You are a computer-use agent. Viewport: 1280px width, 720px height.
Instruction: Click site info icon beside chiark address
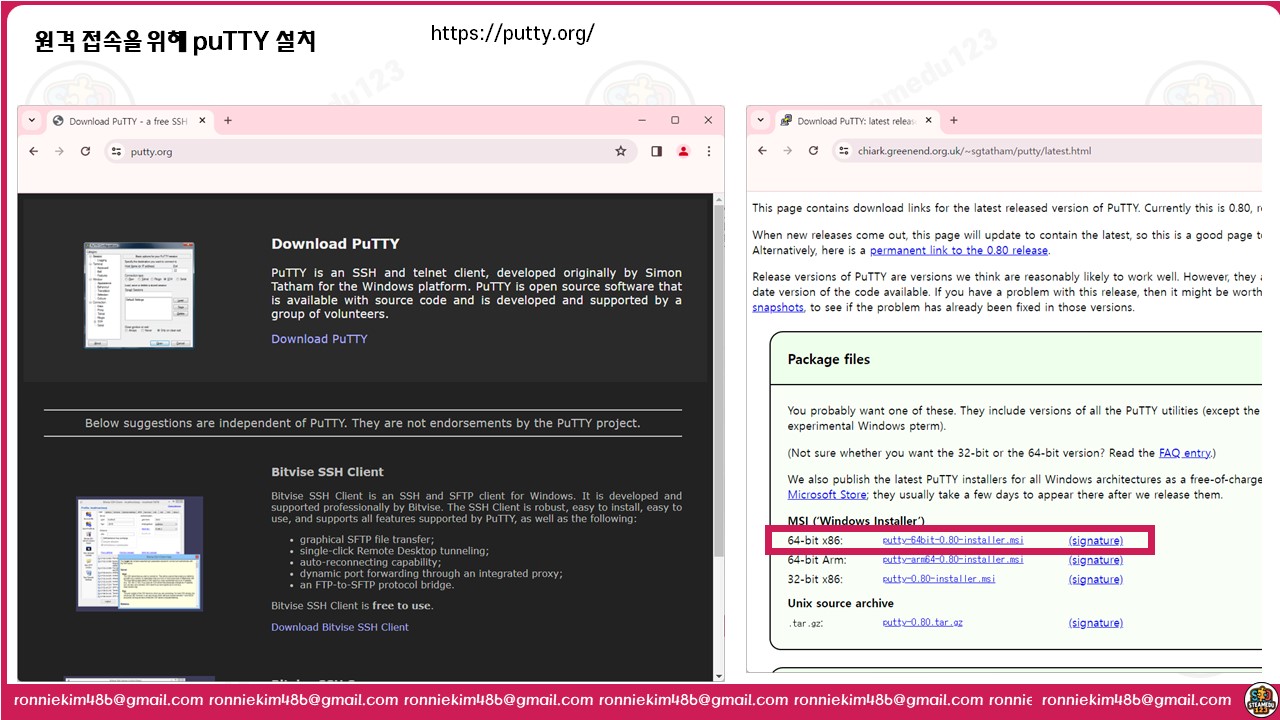coord(844,151)
